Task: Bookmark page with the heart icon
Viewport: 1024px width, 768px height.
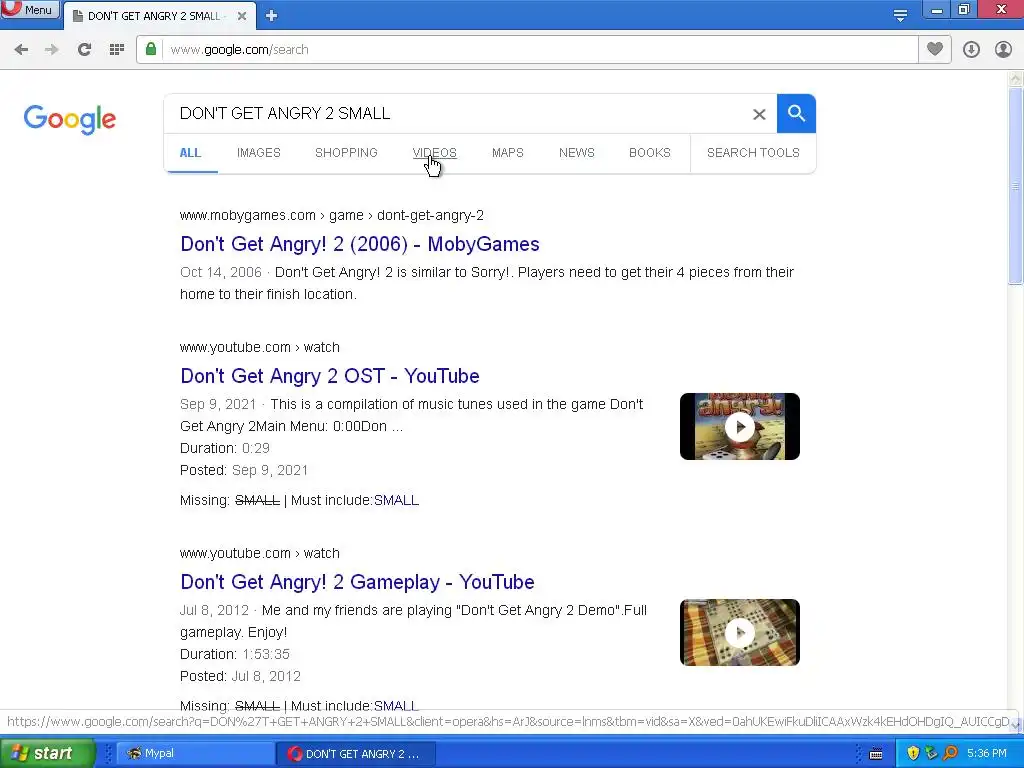Action: (935, 49)
